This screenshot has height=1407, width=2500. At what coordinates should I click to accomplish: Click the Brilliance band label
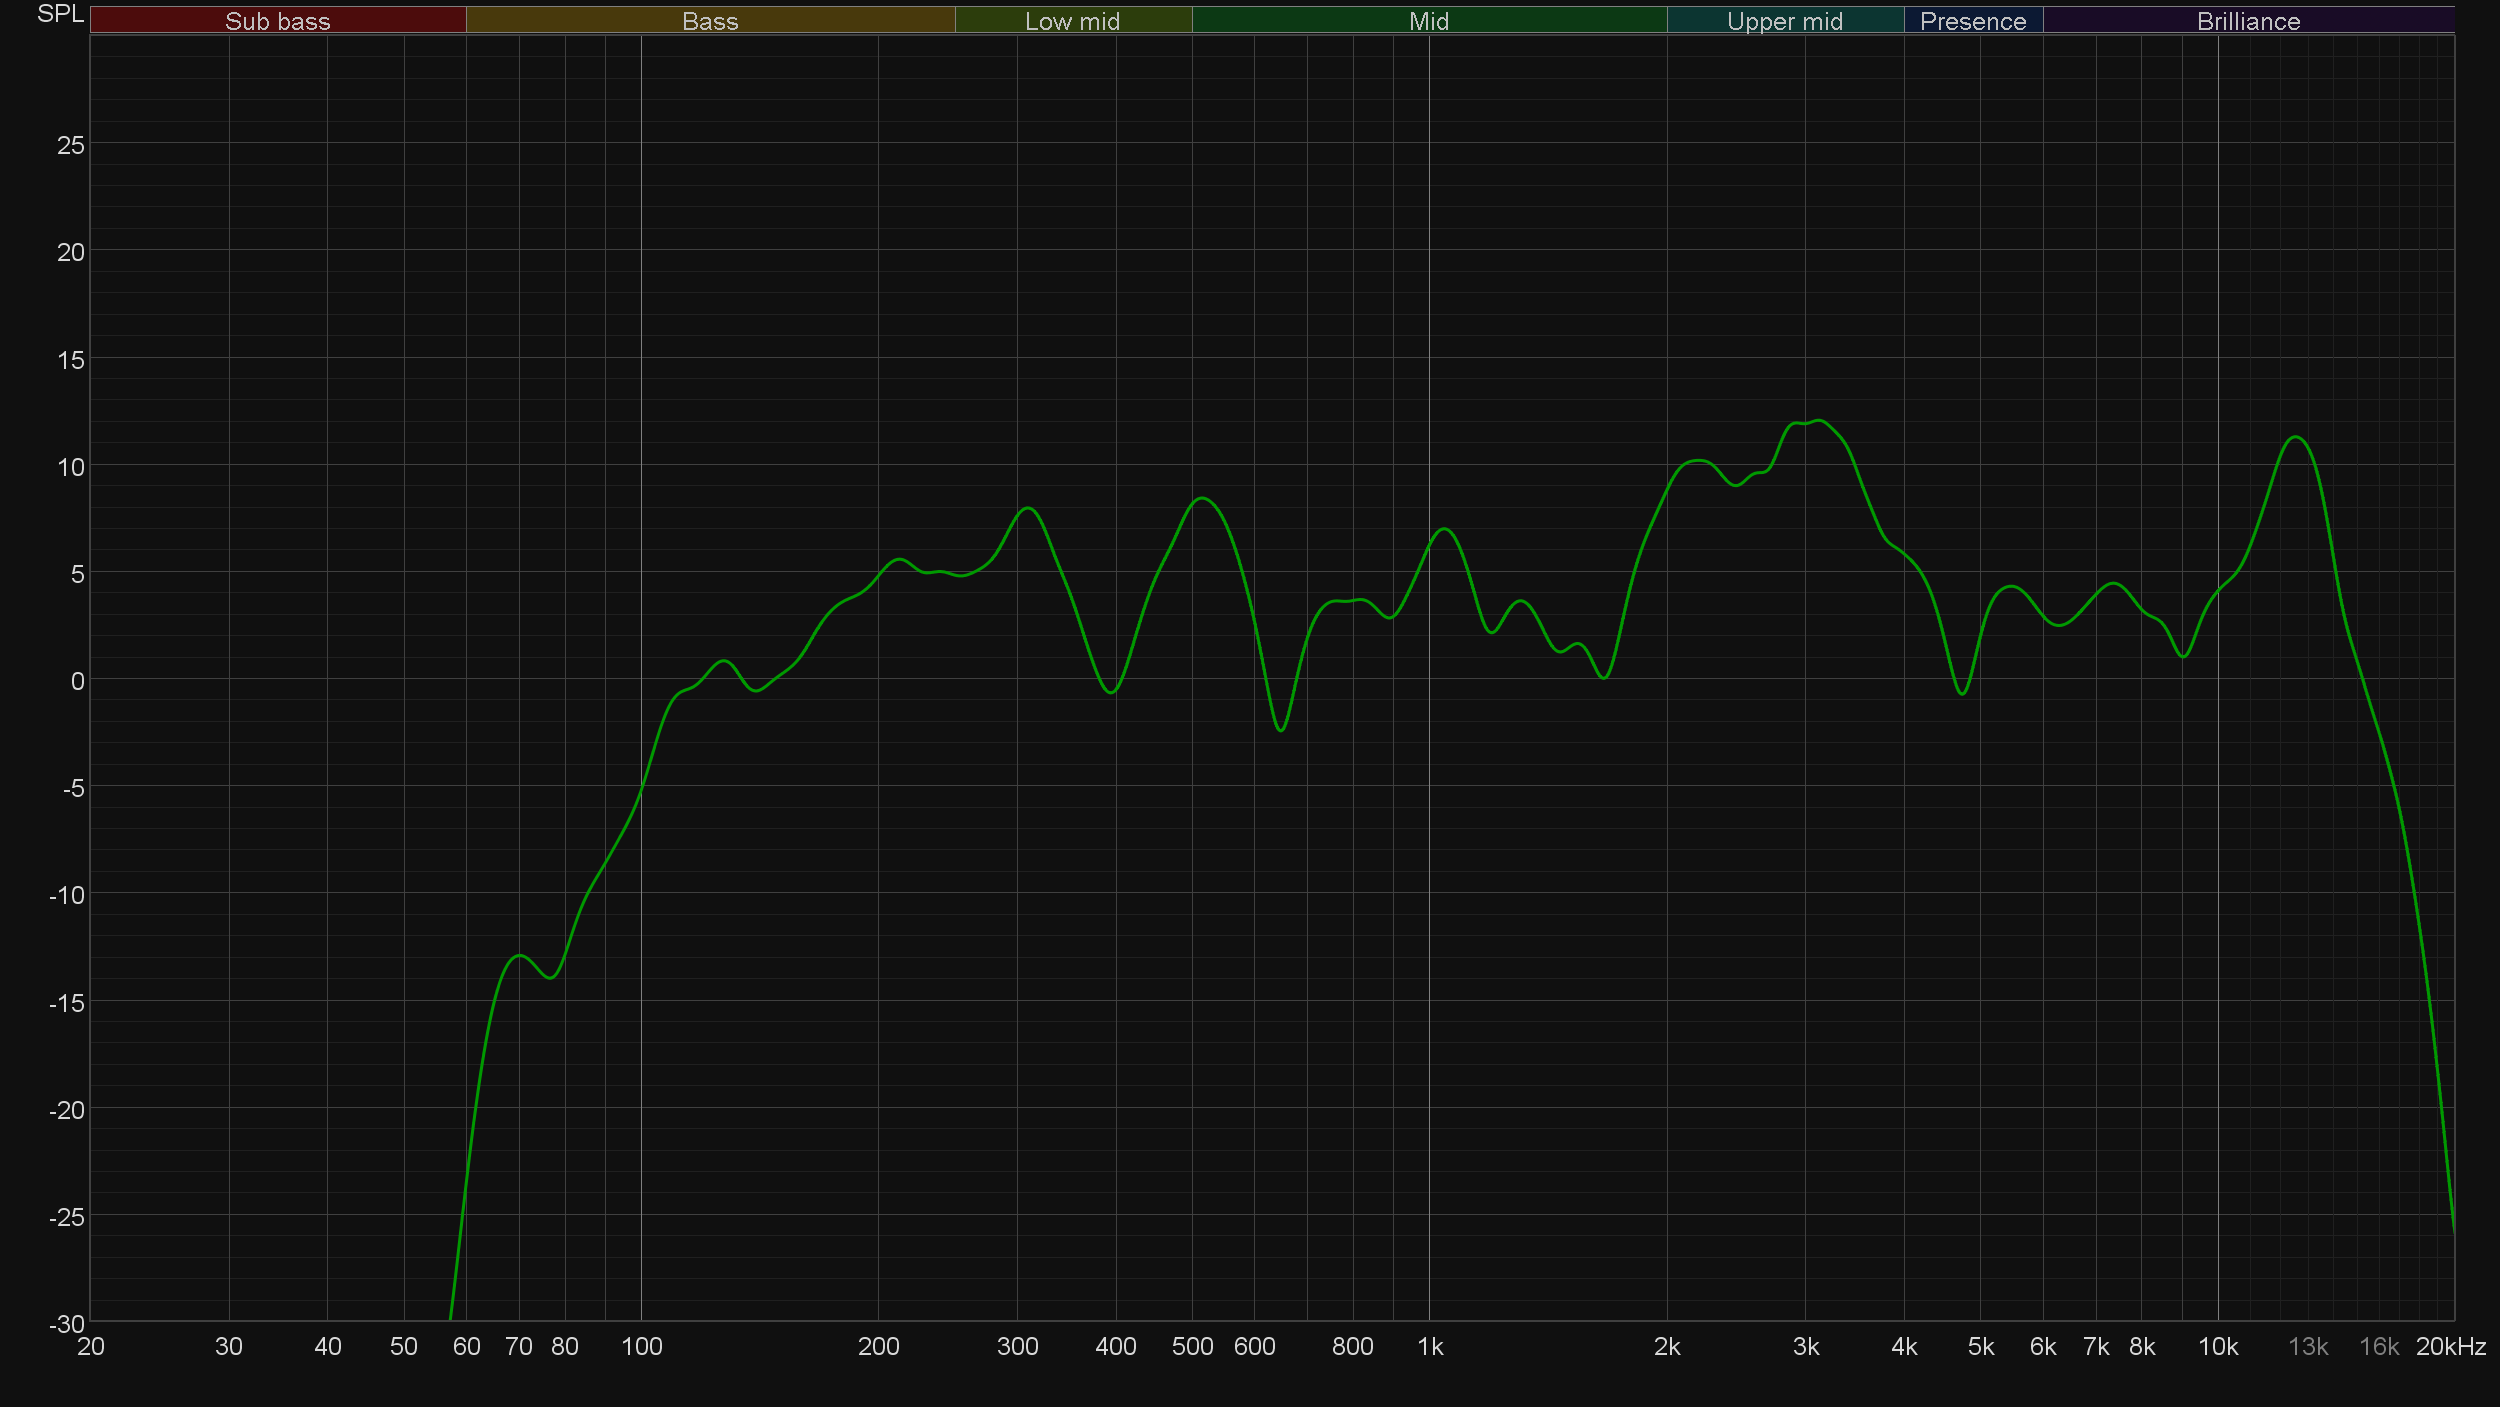coord(2248,21)
